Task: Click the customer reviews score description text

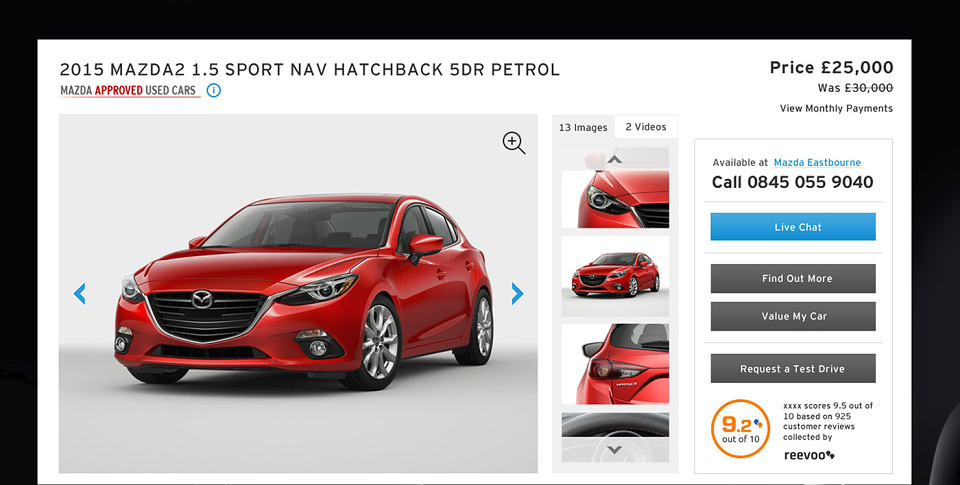Action: 828,421
